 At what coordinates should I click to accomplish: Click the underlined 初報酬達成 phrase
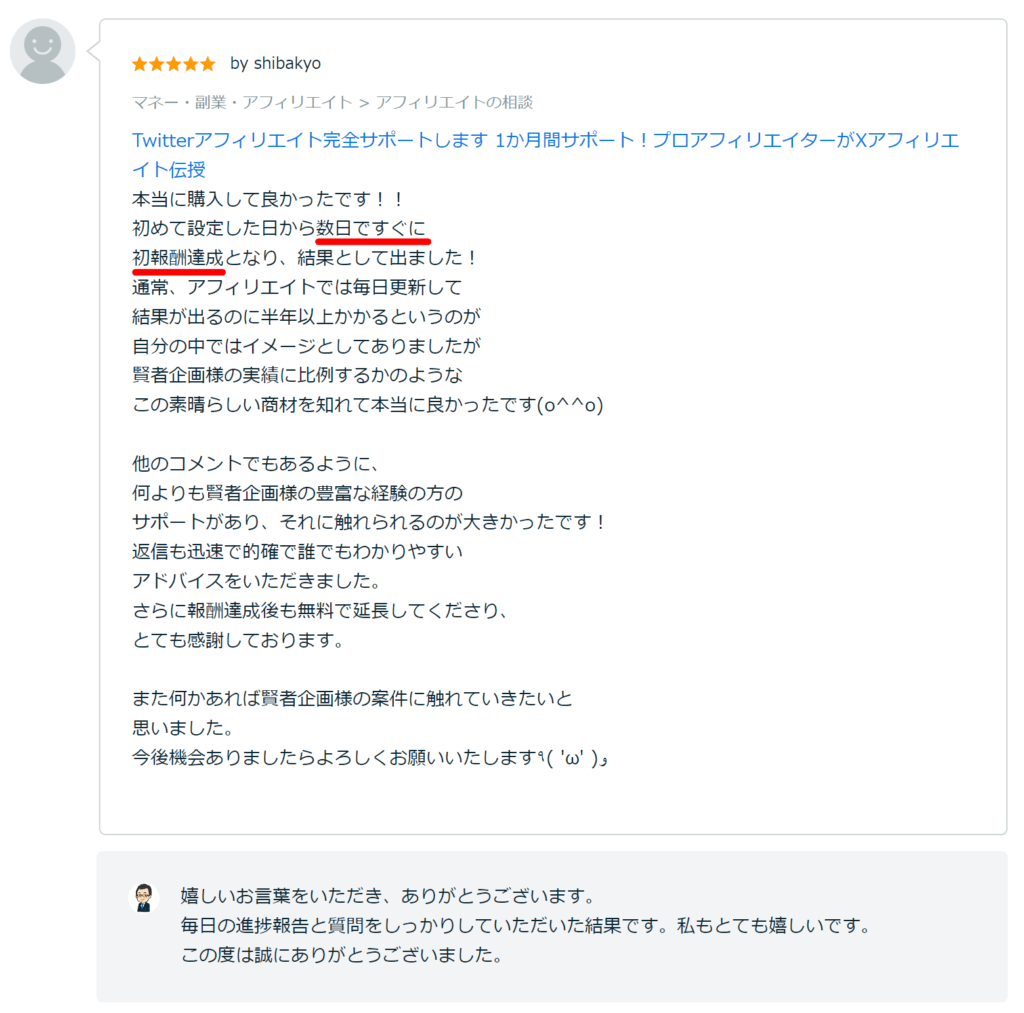pyautogui.click(x=178, y=257)
